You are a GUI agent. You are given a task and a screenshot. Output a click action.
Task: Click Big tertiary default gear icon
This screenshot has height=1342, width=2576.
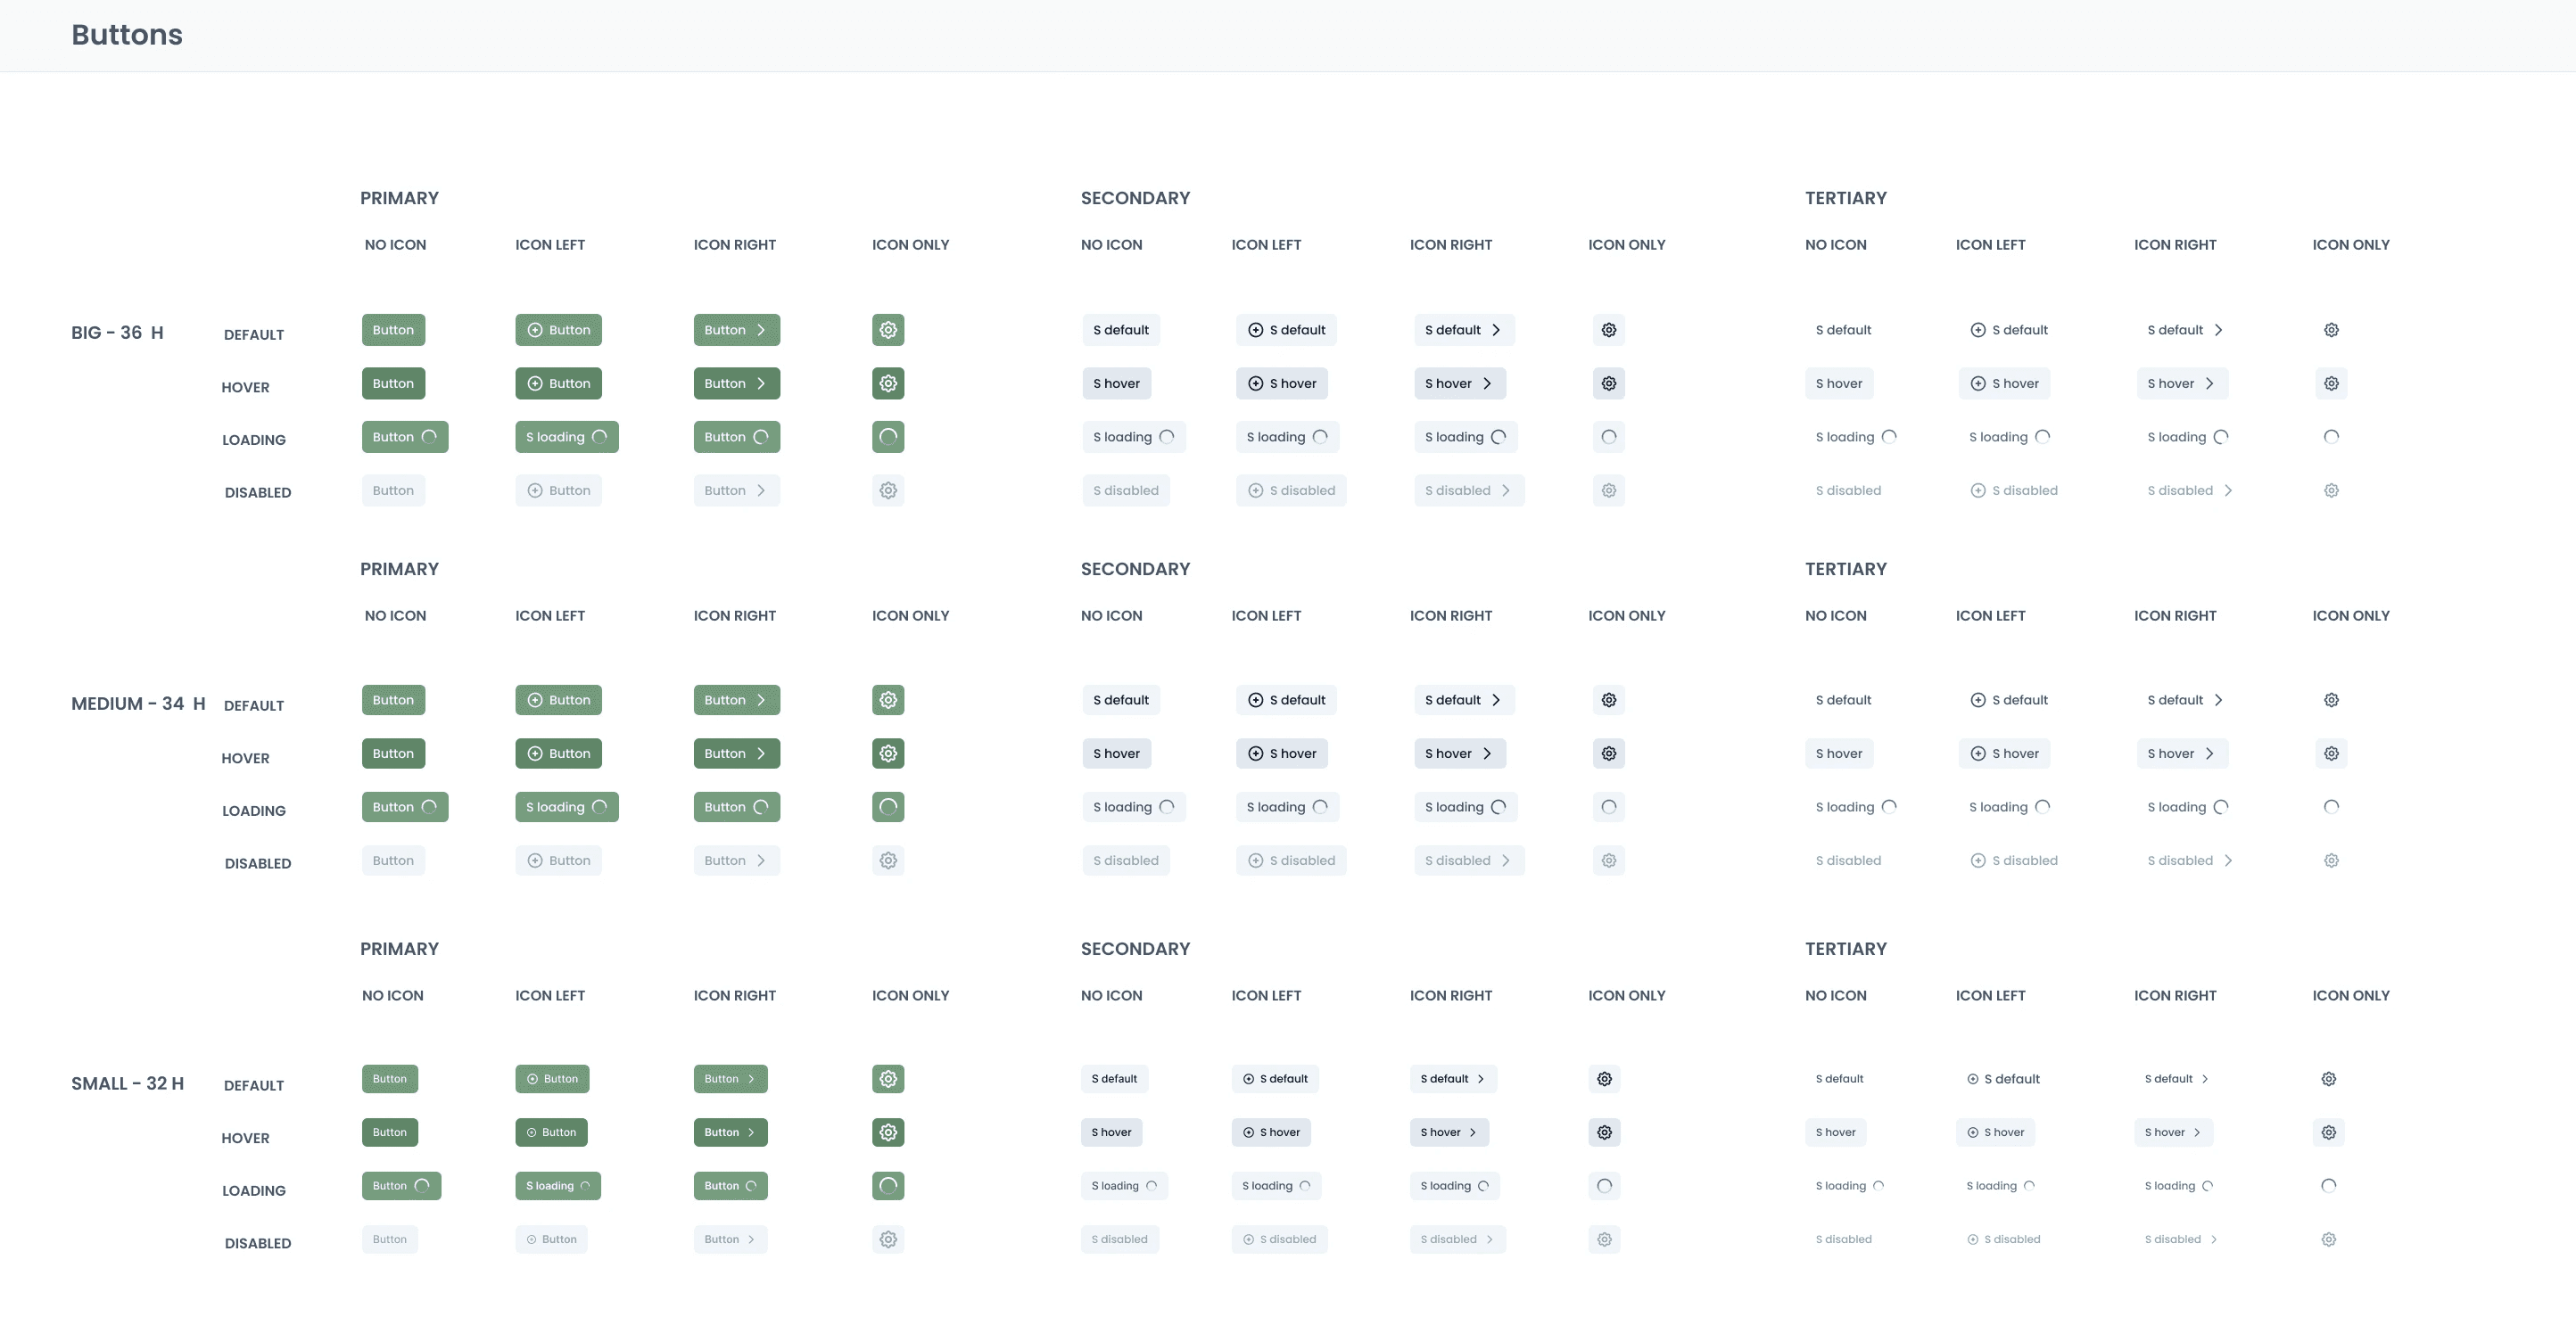(x=2331, y=330)
